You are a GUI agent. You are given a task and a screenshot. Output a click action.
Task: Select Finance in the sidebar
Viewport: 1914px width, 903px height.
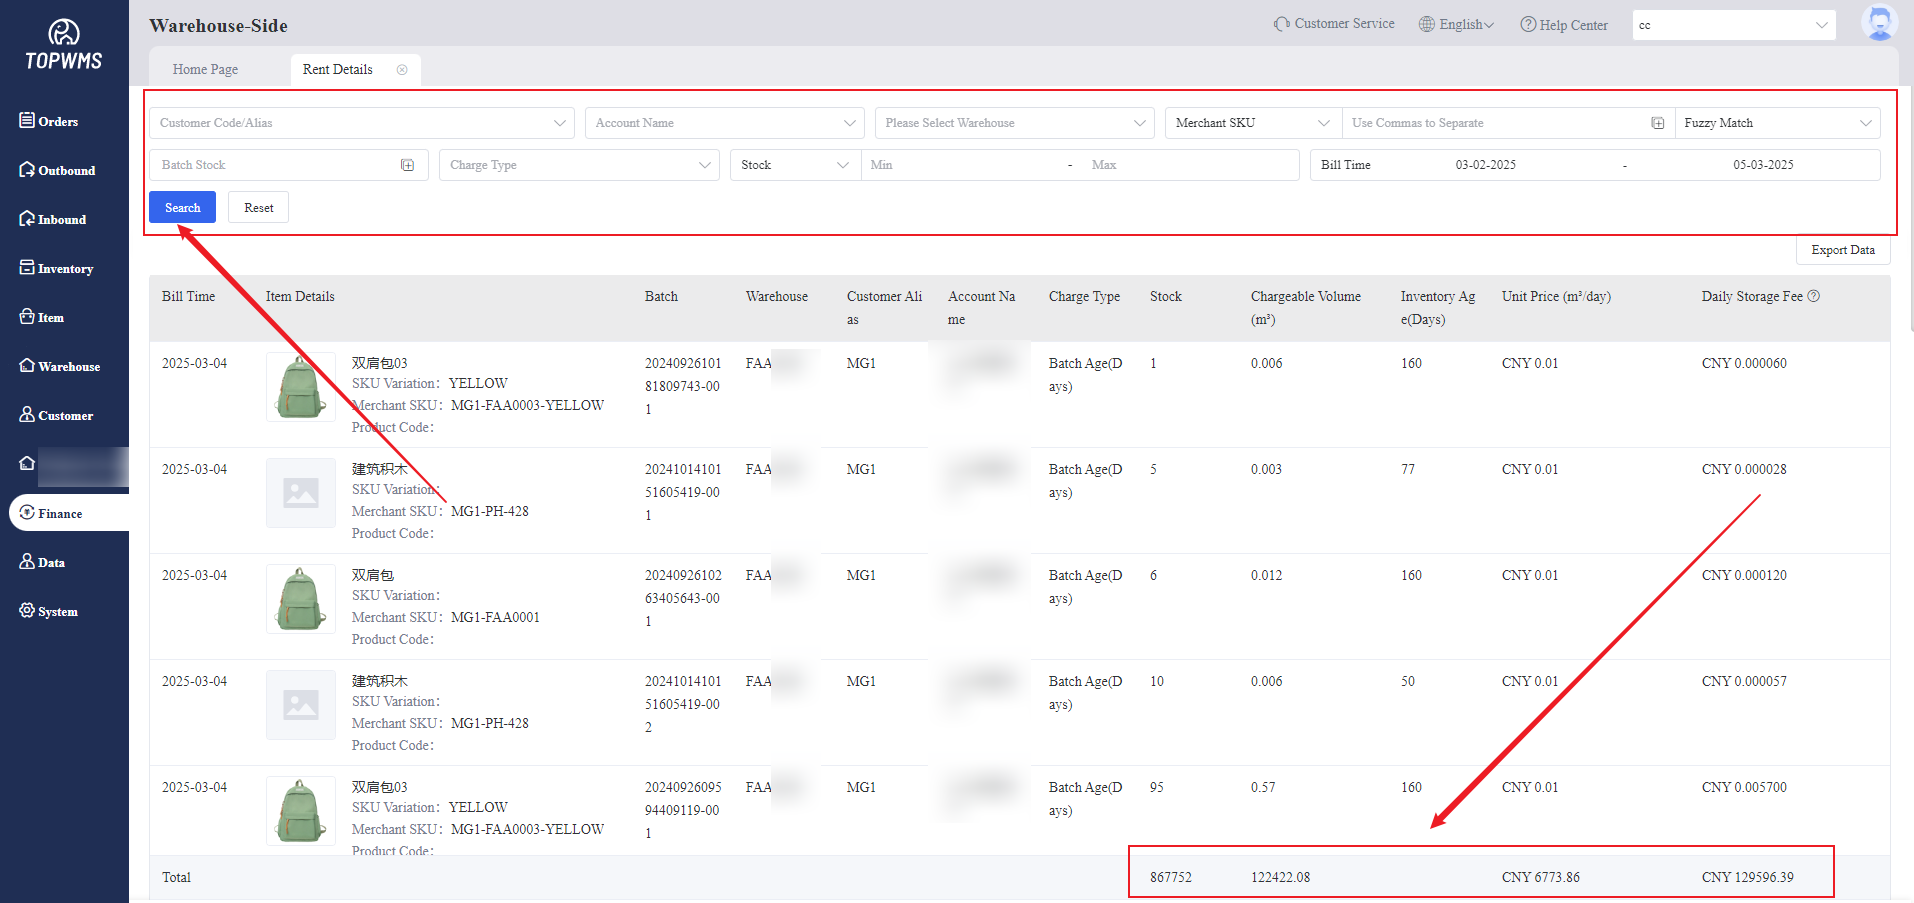[60, 513]
